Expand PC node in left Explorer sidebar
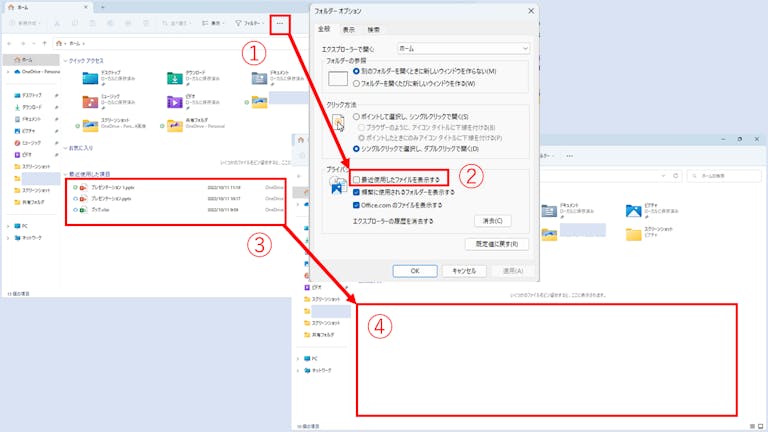Image resolution: width=768 pixels, height=432 pixels. point(8,226)
